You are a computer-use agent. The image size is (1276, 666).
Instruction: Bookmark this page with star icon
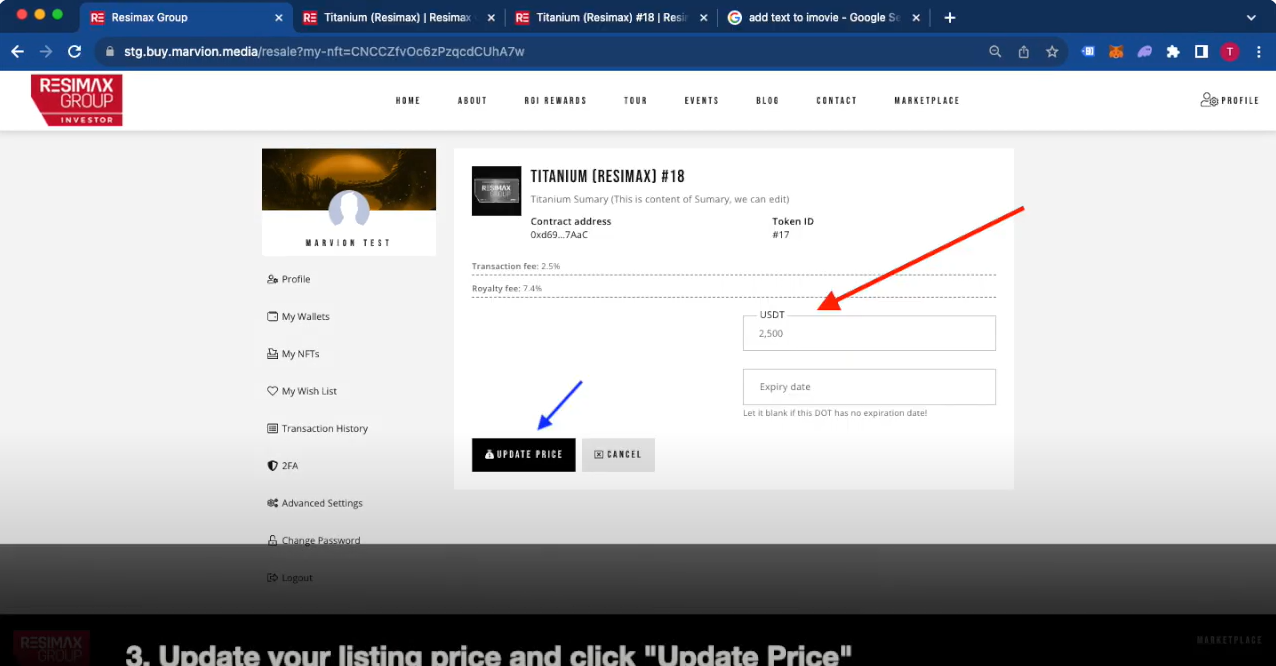click(1052, 52)
